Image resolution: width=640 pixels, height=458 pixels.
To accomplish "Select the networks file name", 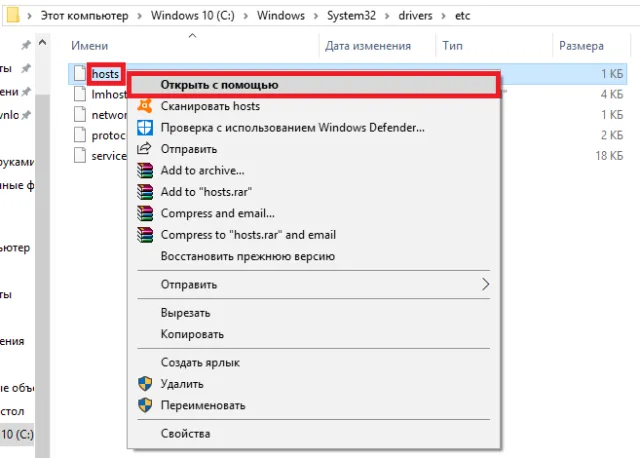I will point(109,115).
